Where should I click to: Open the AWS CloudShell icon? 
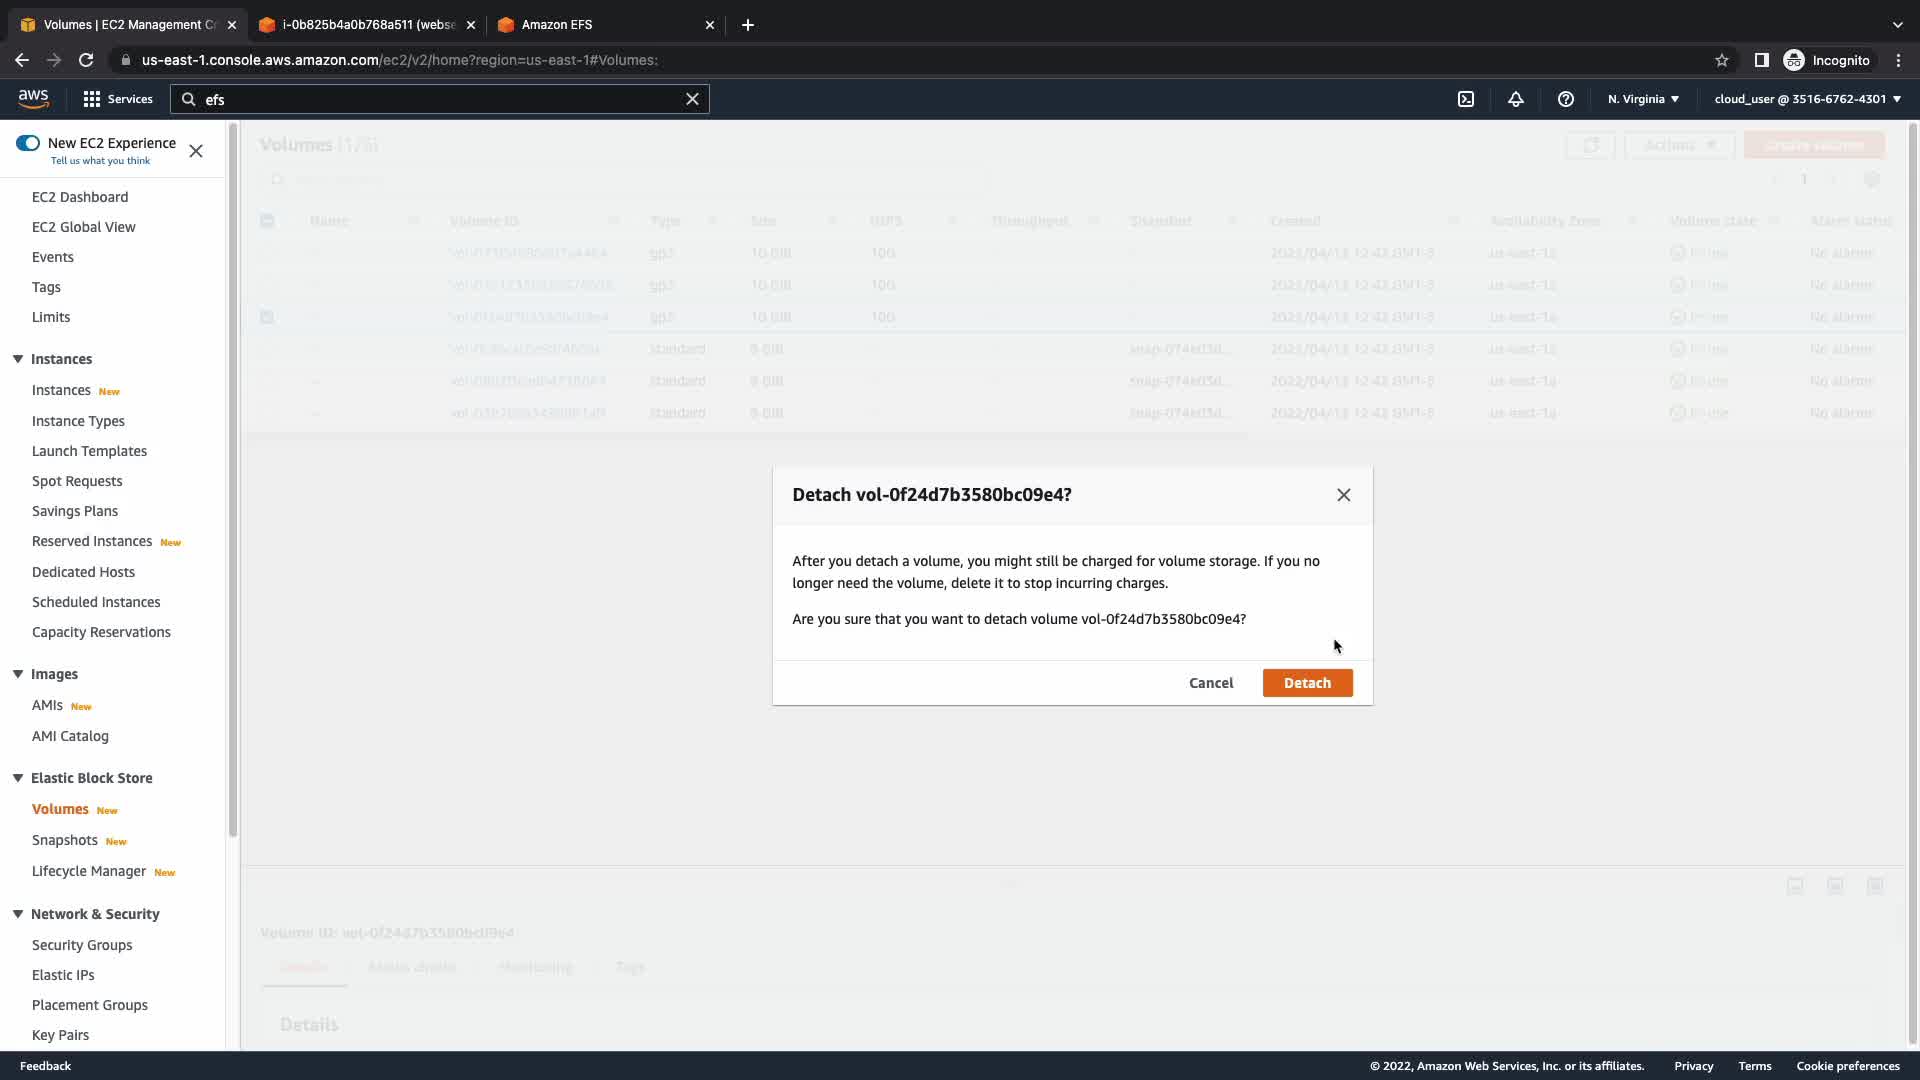click(1466, 99)
